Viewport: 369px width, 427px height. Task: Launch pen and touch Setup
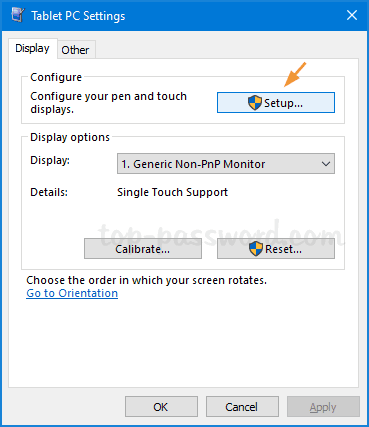coord(276,103)
